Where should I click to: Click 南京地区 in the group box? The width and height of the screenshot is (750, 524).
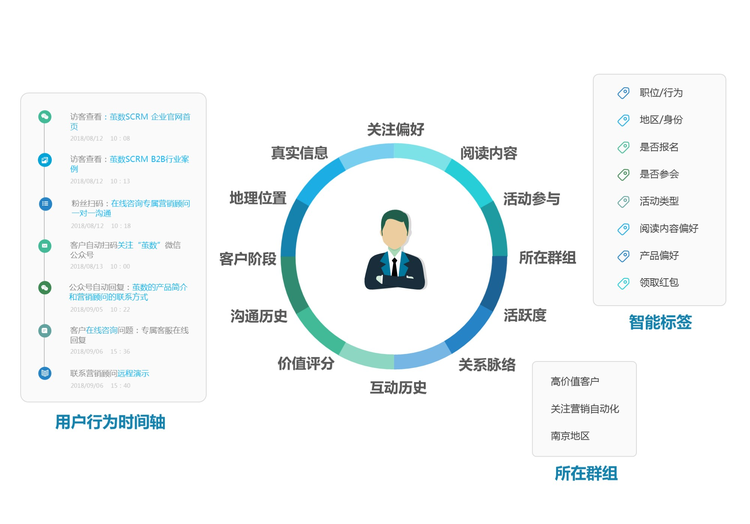(x=570, y=436)
